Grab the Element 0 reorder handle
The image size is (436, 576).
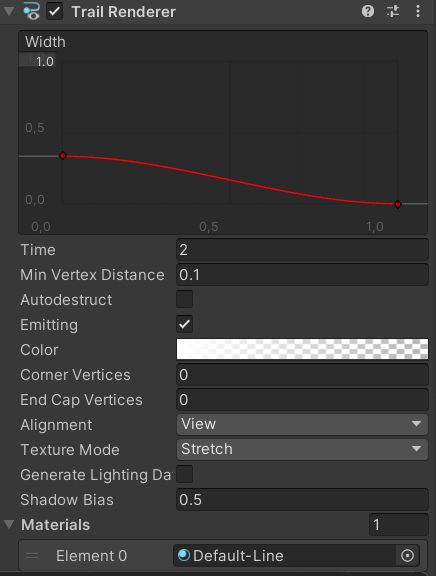click(x=32, y=555)
